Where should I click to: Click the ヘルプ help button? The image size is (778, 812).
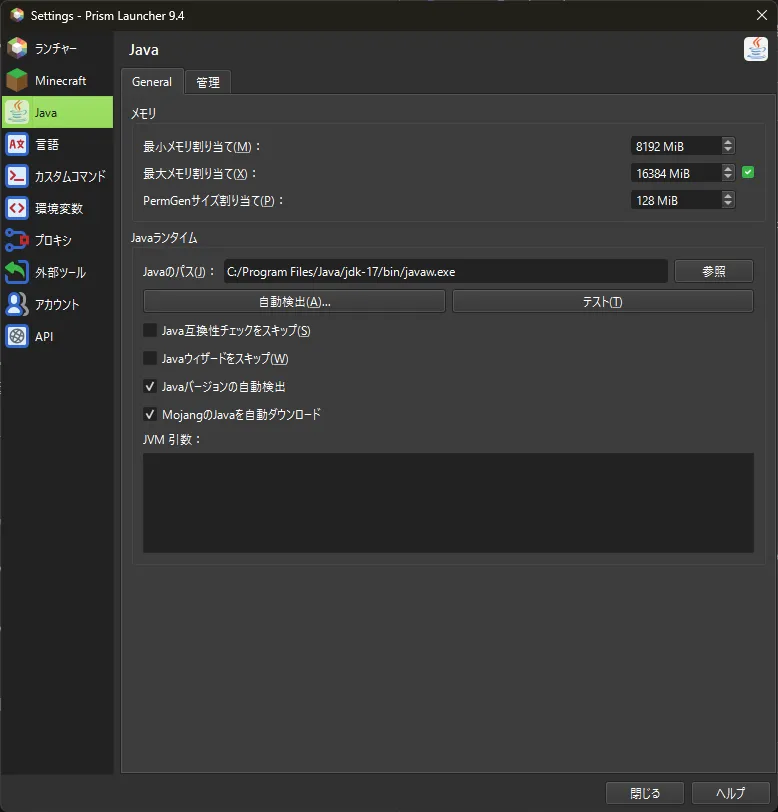[731, 793]
